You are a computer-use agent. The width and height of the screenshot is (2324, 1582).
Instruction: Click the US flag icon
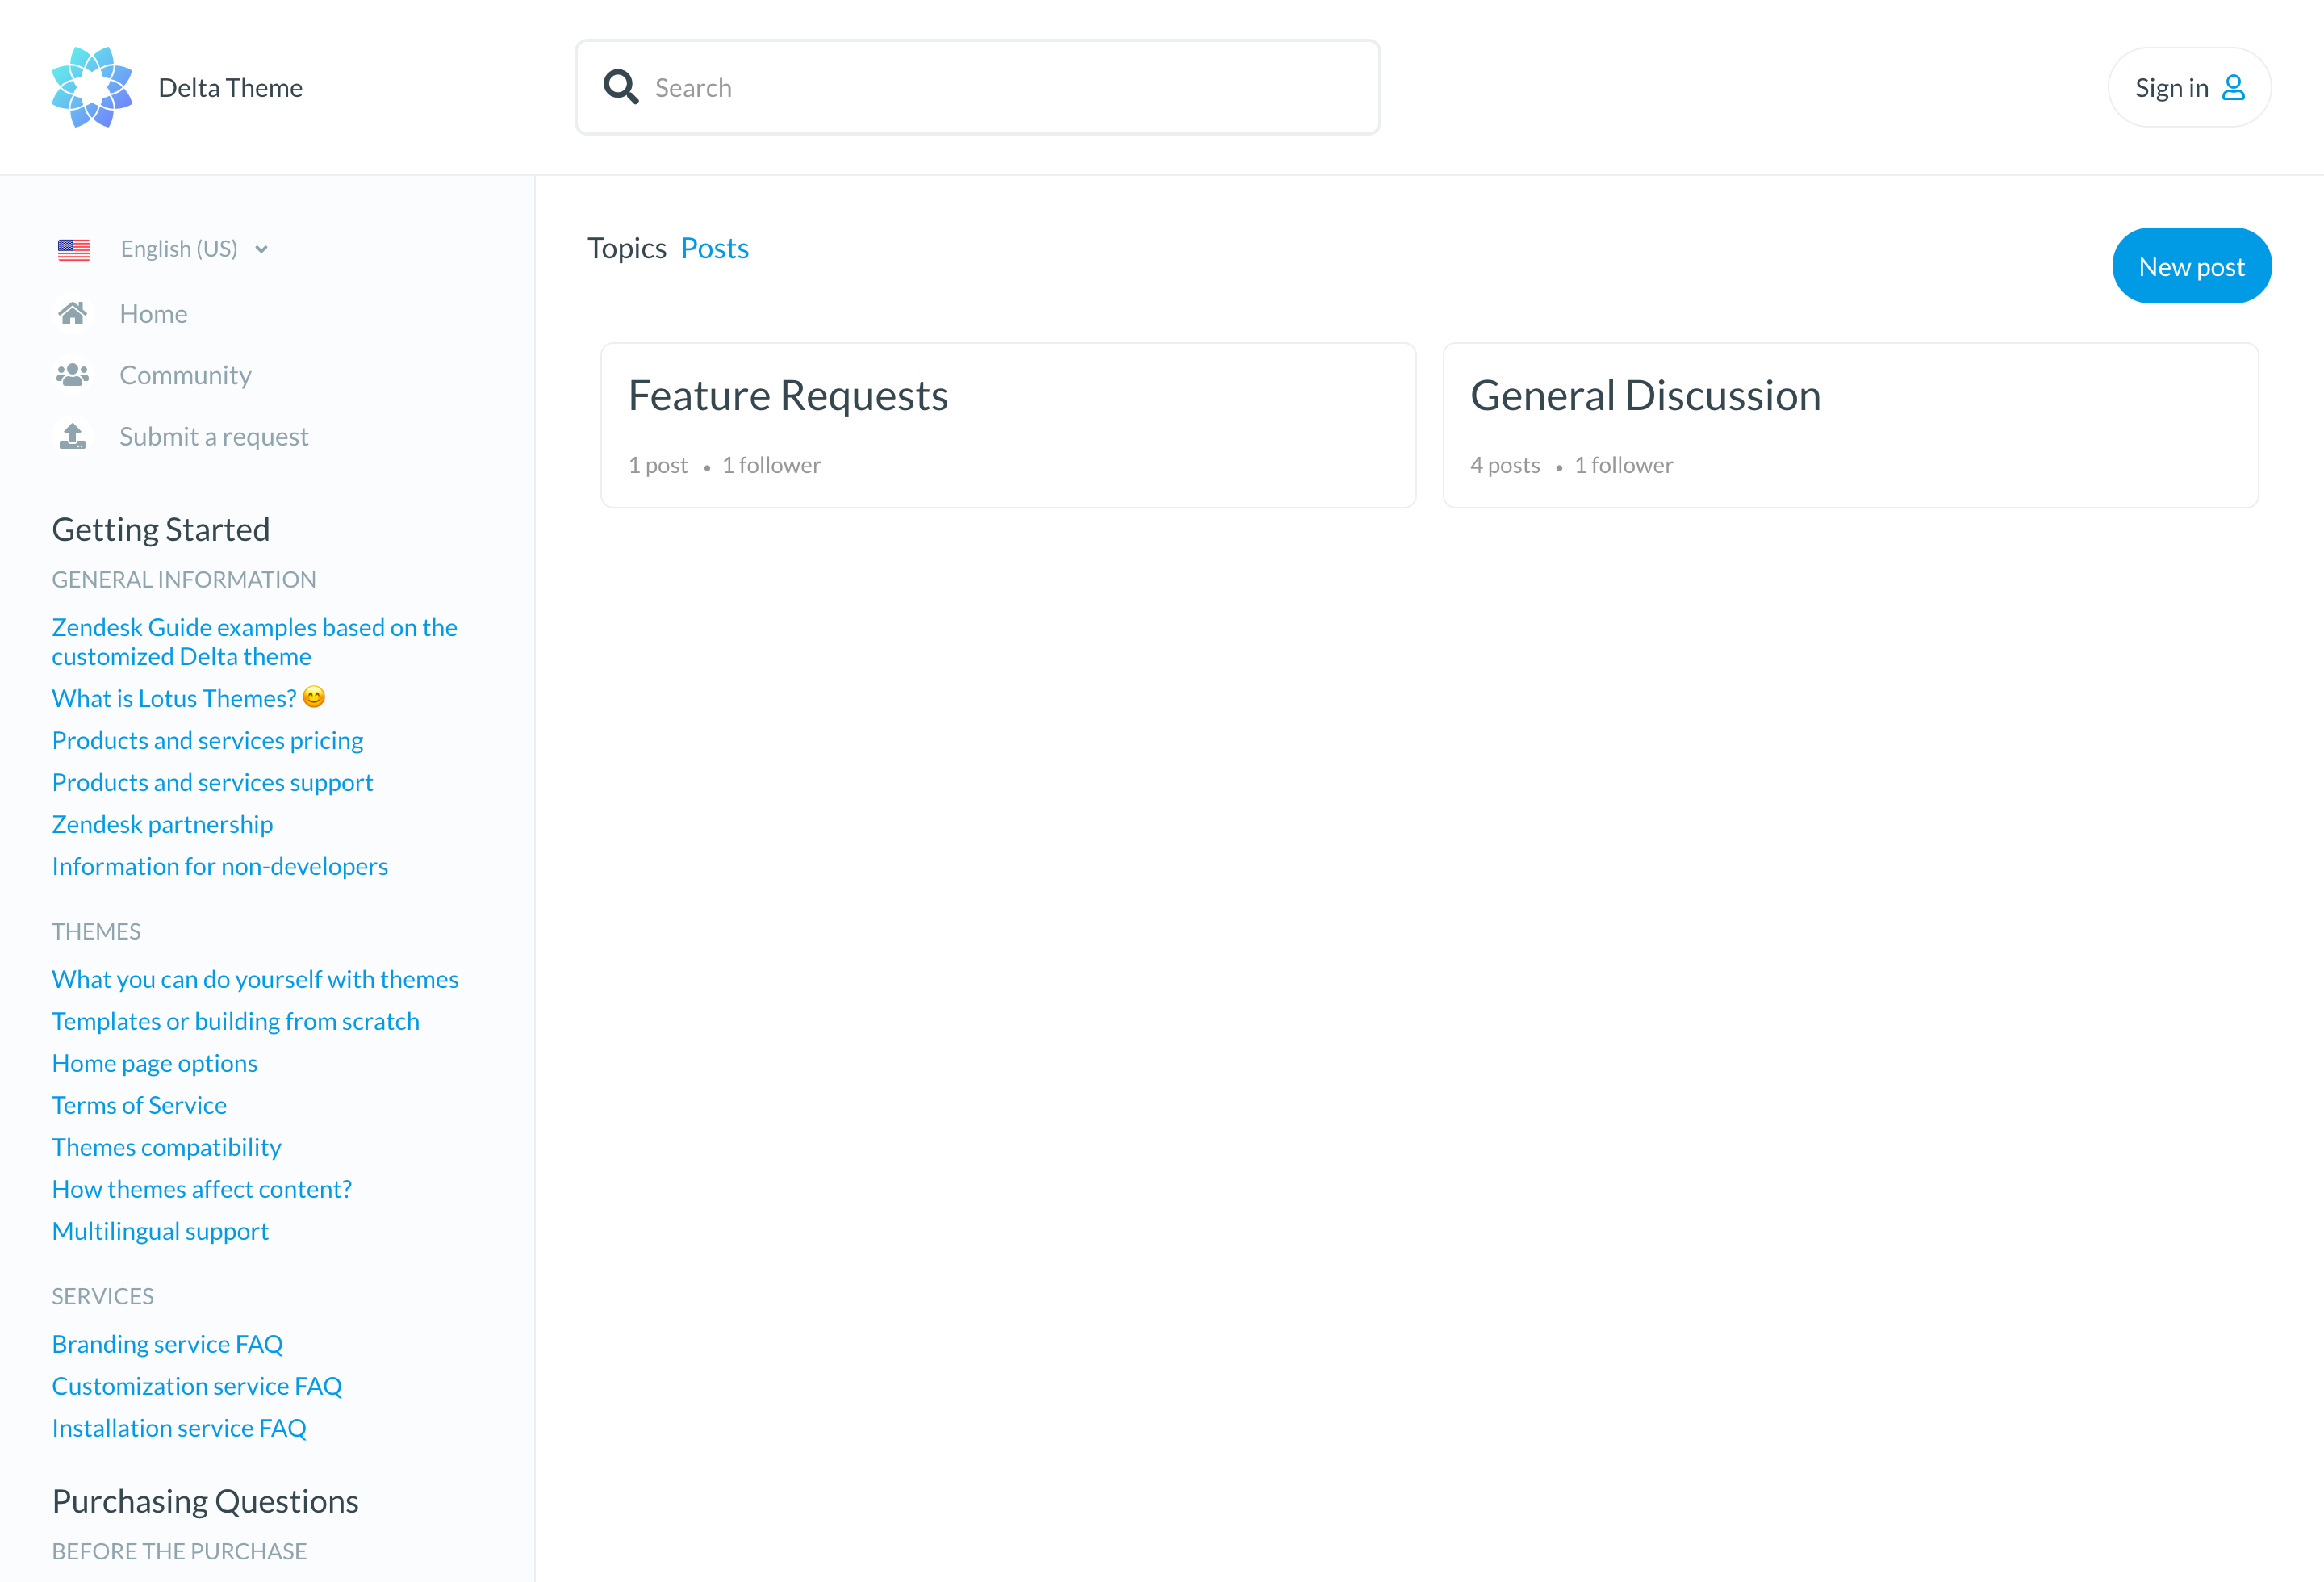tap(74, 249)
